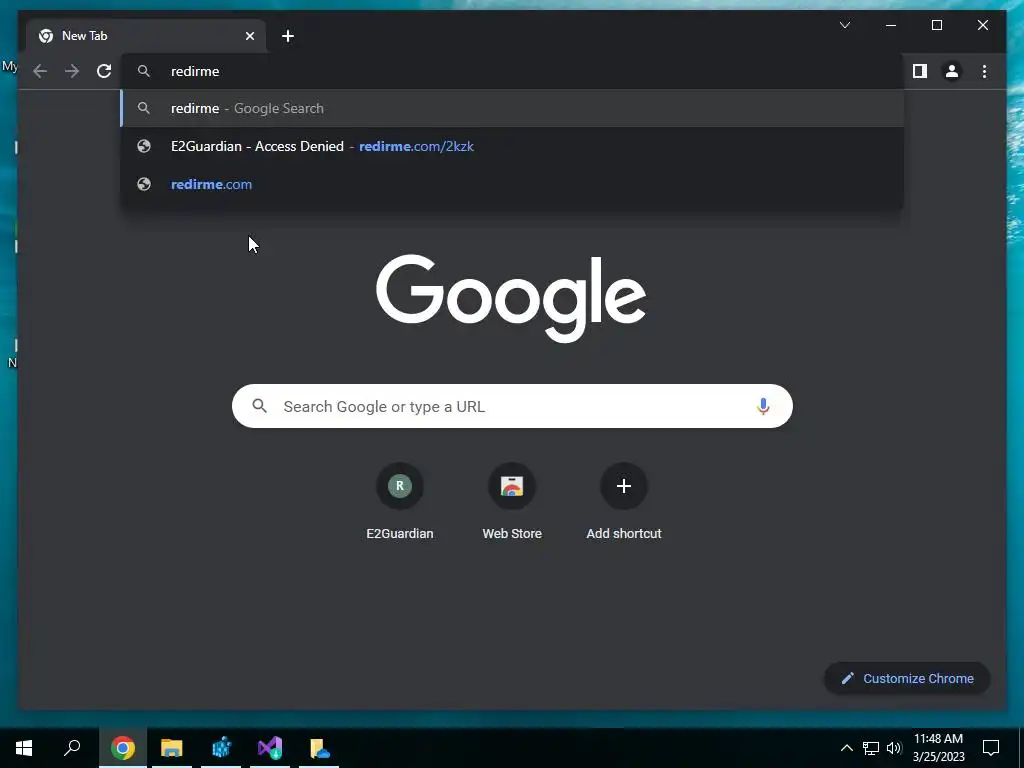
Task: Open the taskbar clock and date
Action: 938,748
